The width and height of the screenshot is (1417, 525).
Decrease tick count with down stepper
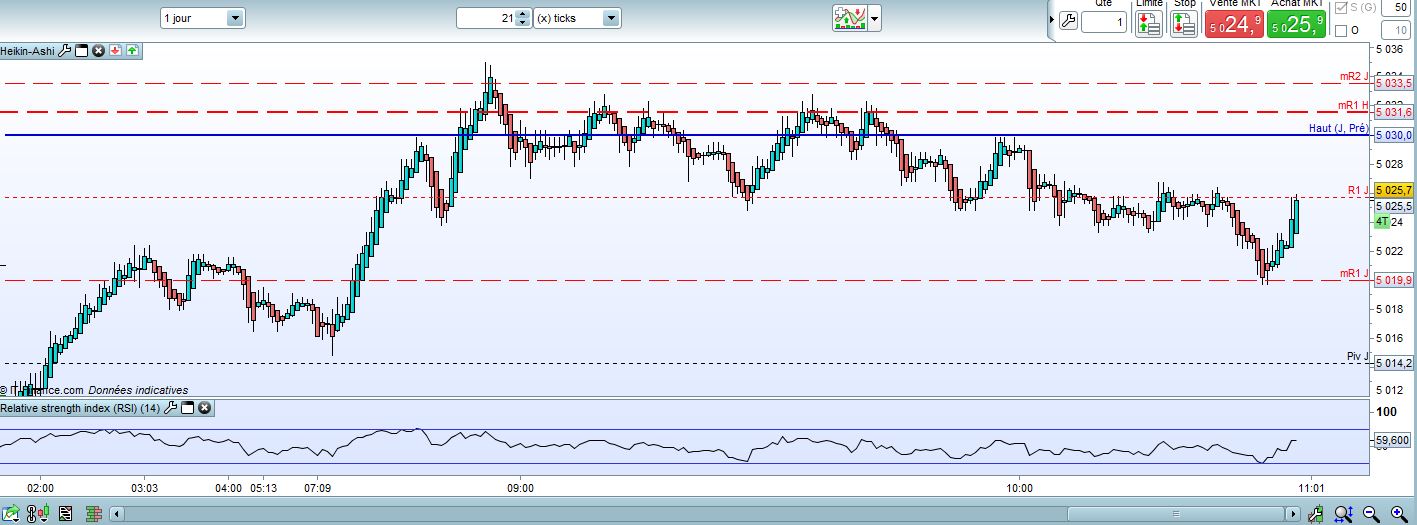click(x=523, y=23)
